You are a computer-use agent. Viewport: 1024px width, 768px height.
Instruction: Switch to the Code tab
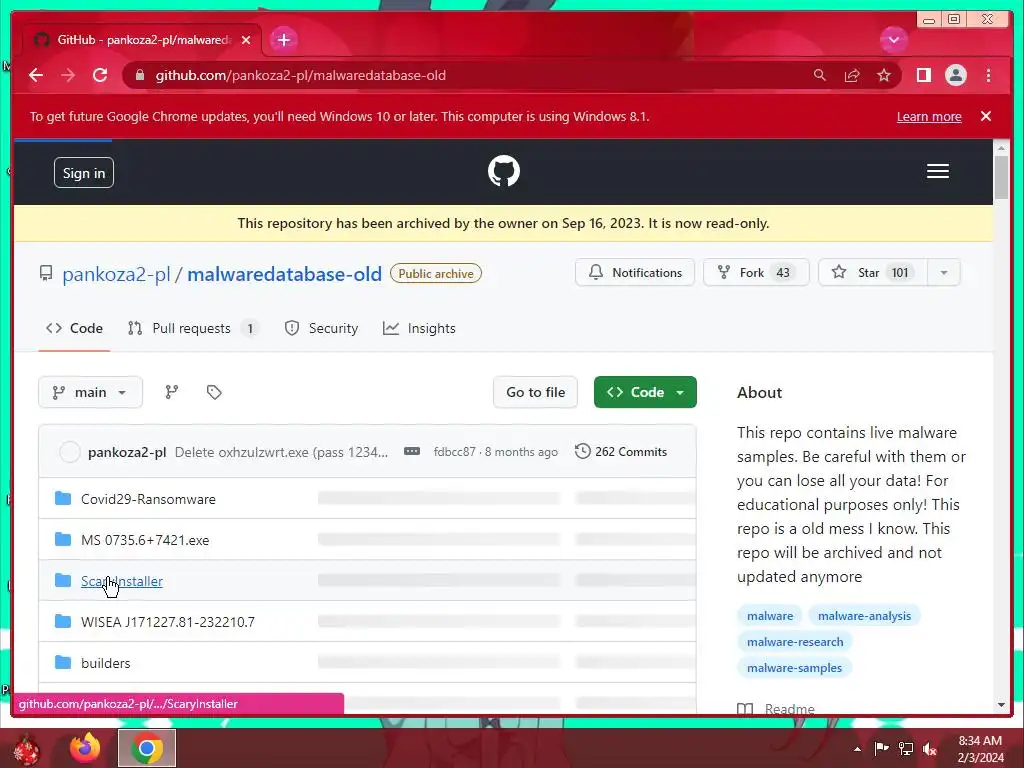pos(74,328)
